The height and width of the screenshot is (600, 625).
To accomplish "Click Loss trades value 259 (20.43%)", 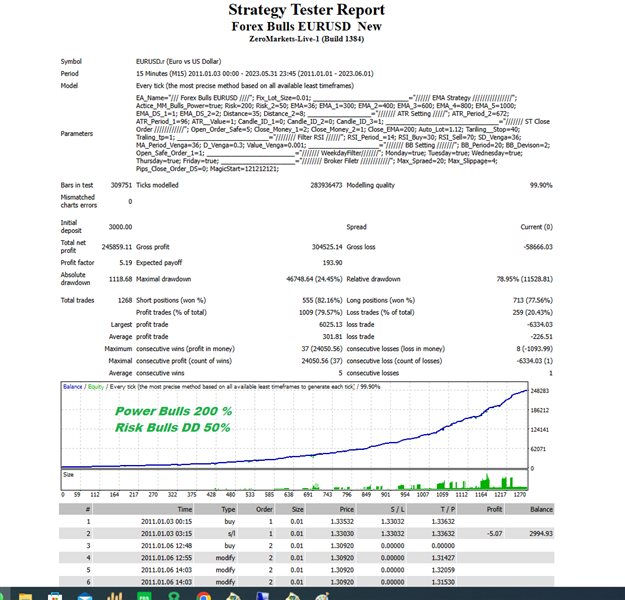I will [533, 312].
